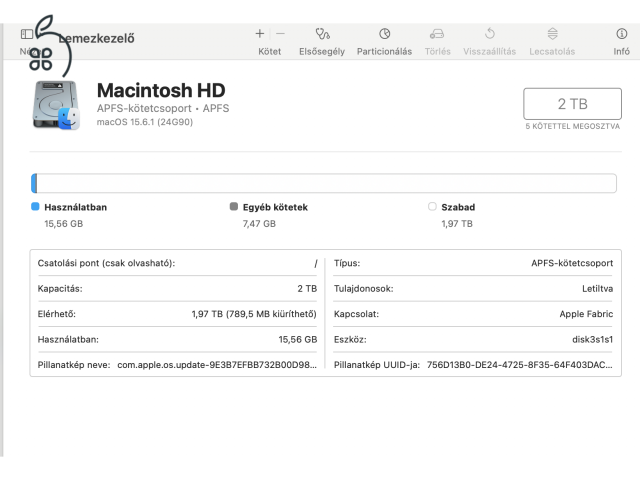Click the 'Típus:' row label

347,263
